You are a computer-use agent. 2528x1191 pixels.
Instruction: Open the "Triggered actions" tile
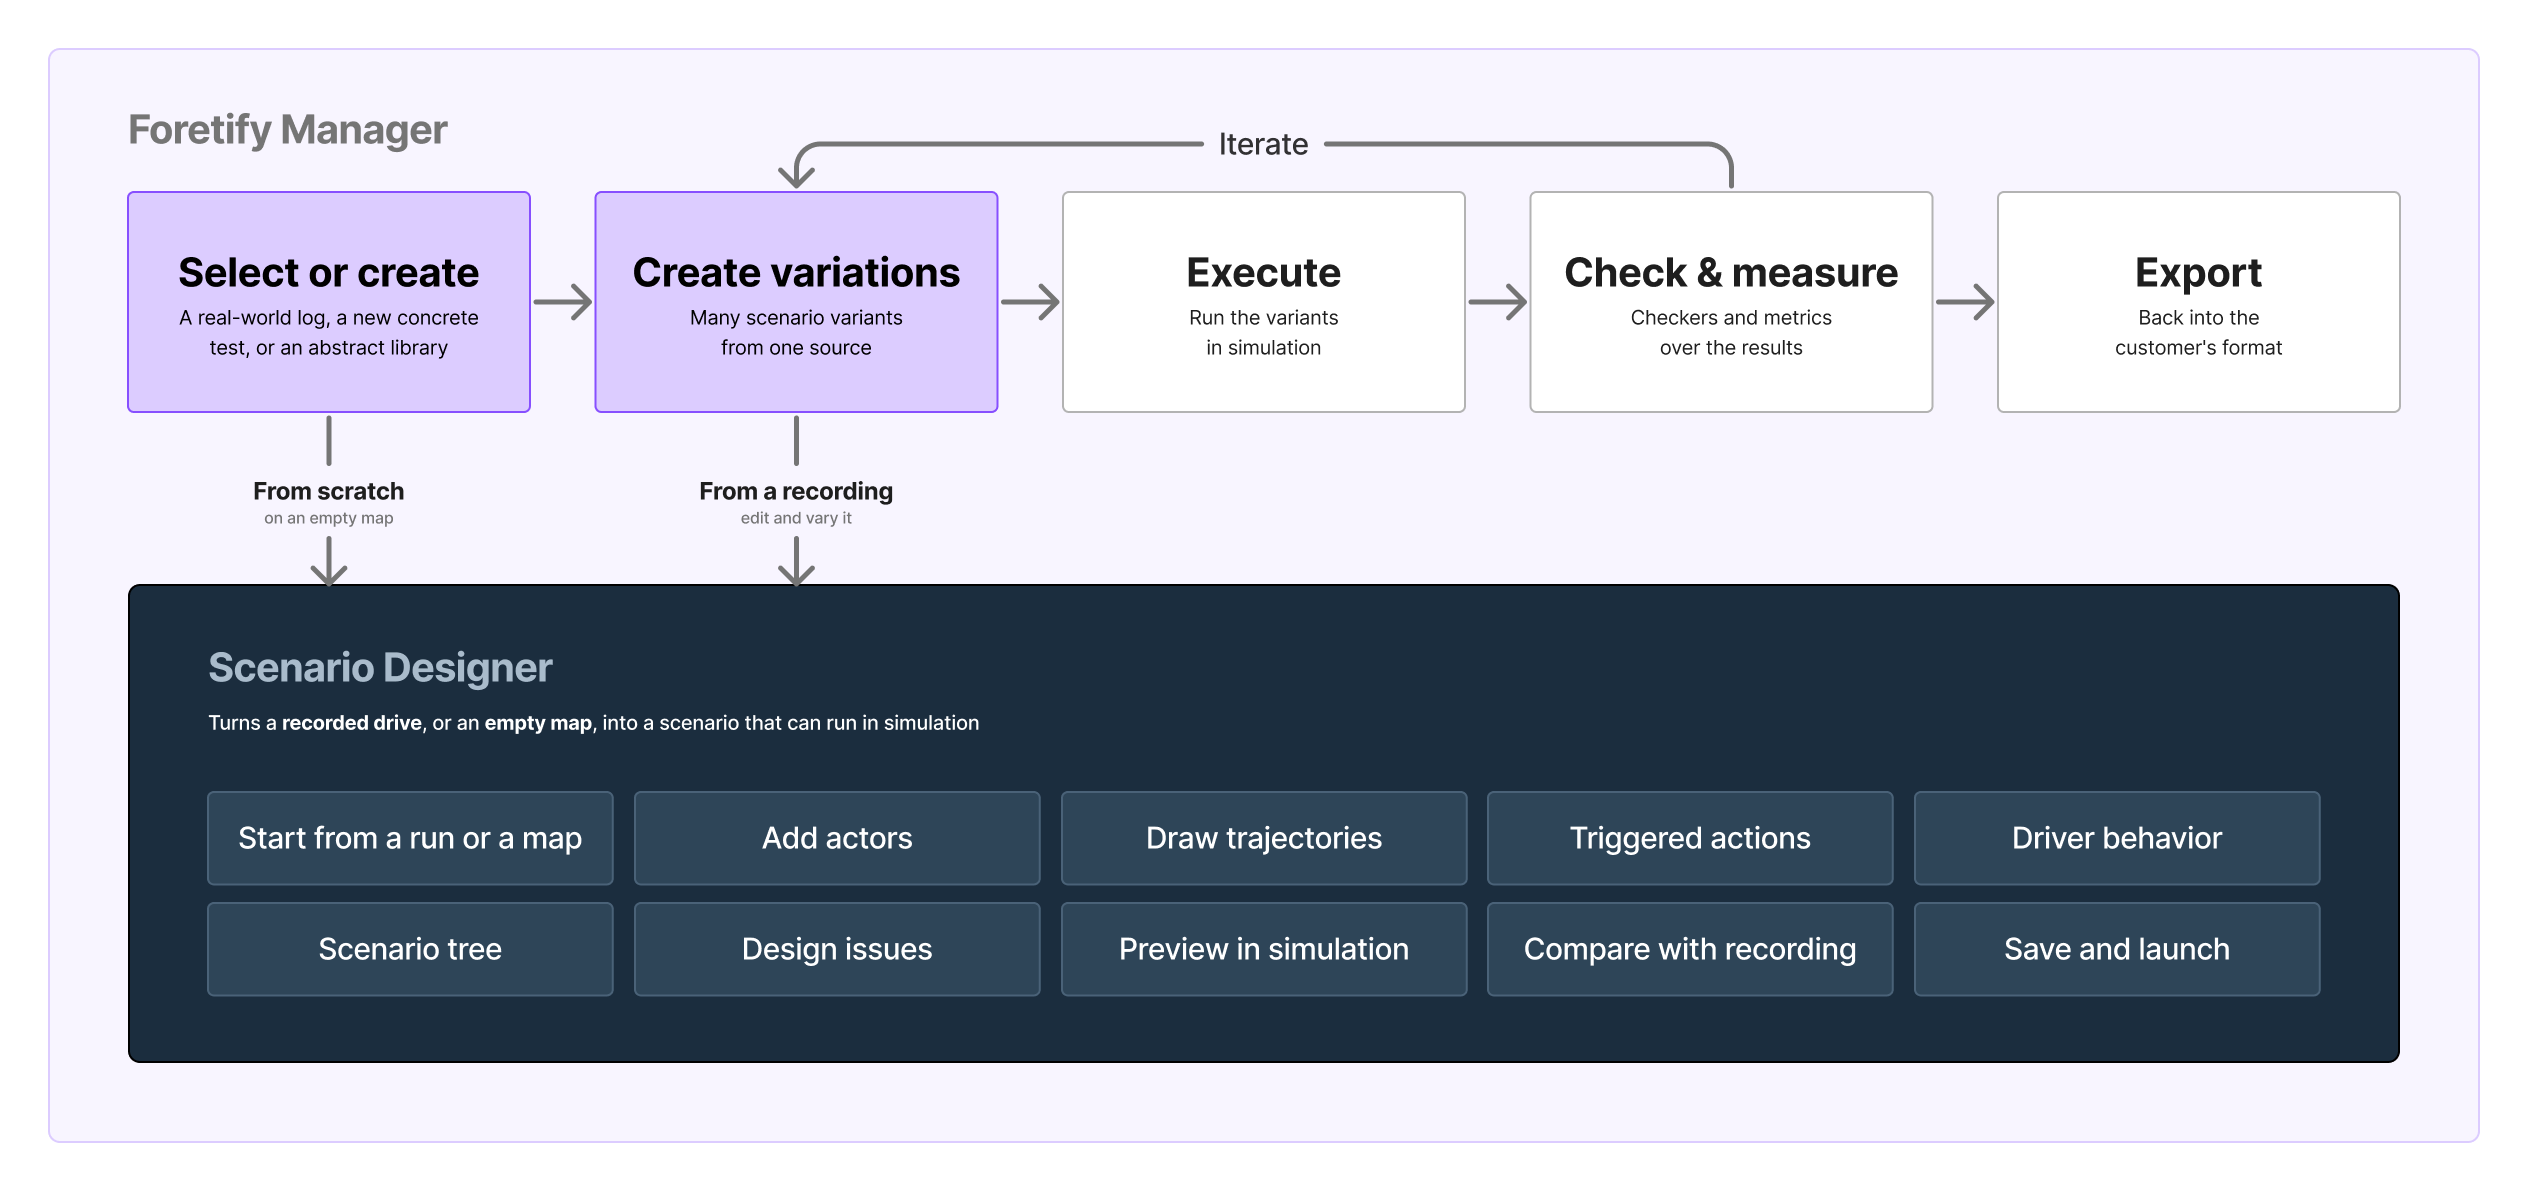click(x=1690, y=838)
